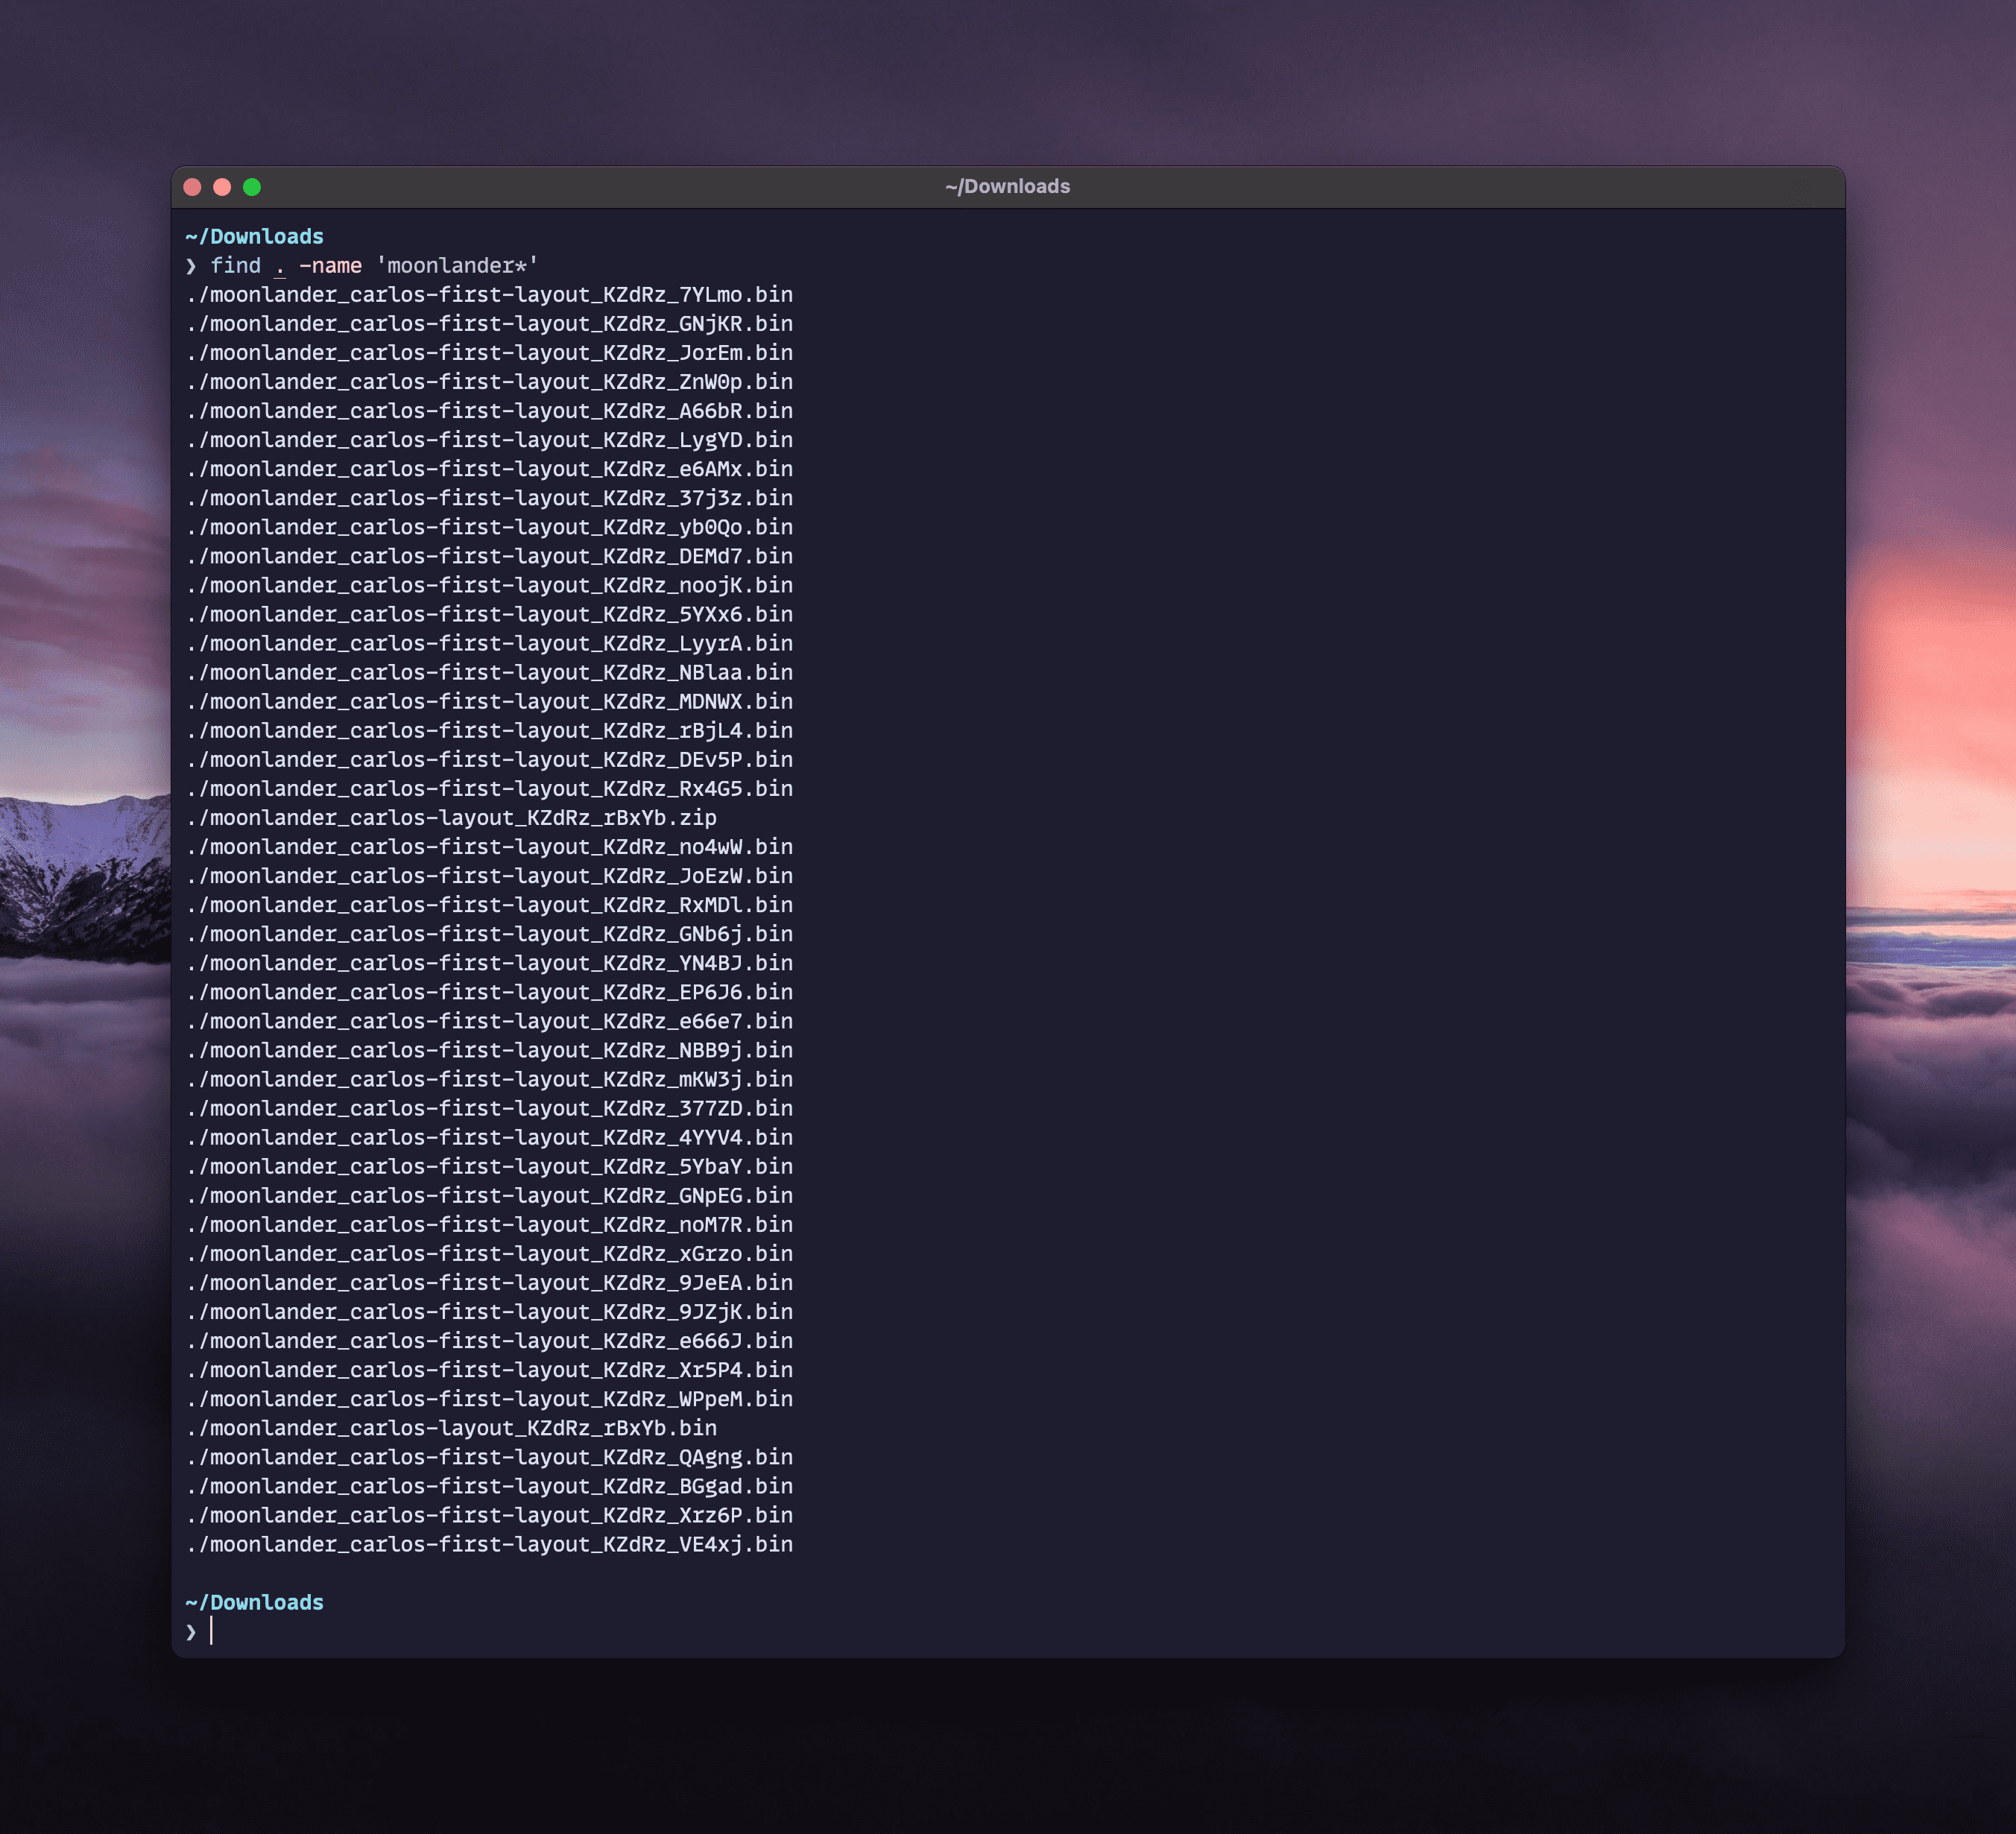
Task: Click the file ending in VE4xj.bin
Action: [x=489, y=1545]
